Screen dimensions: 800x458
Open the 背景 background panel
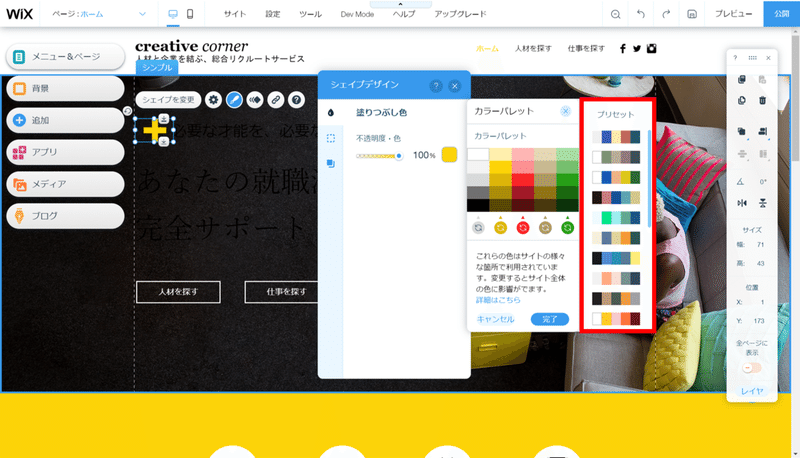click(65, 89)
